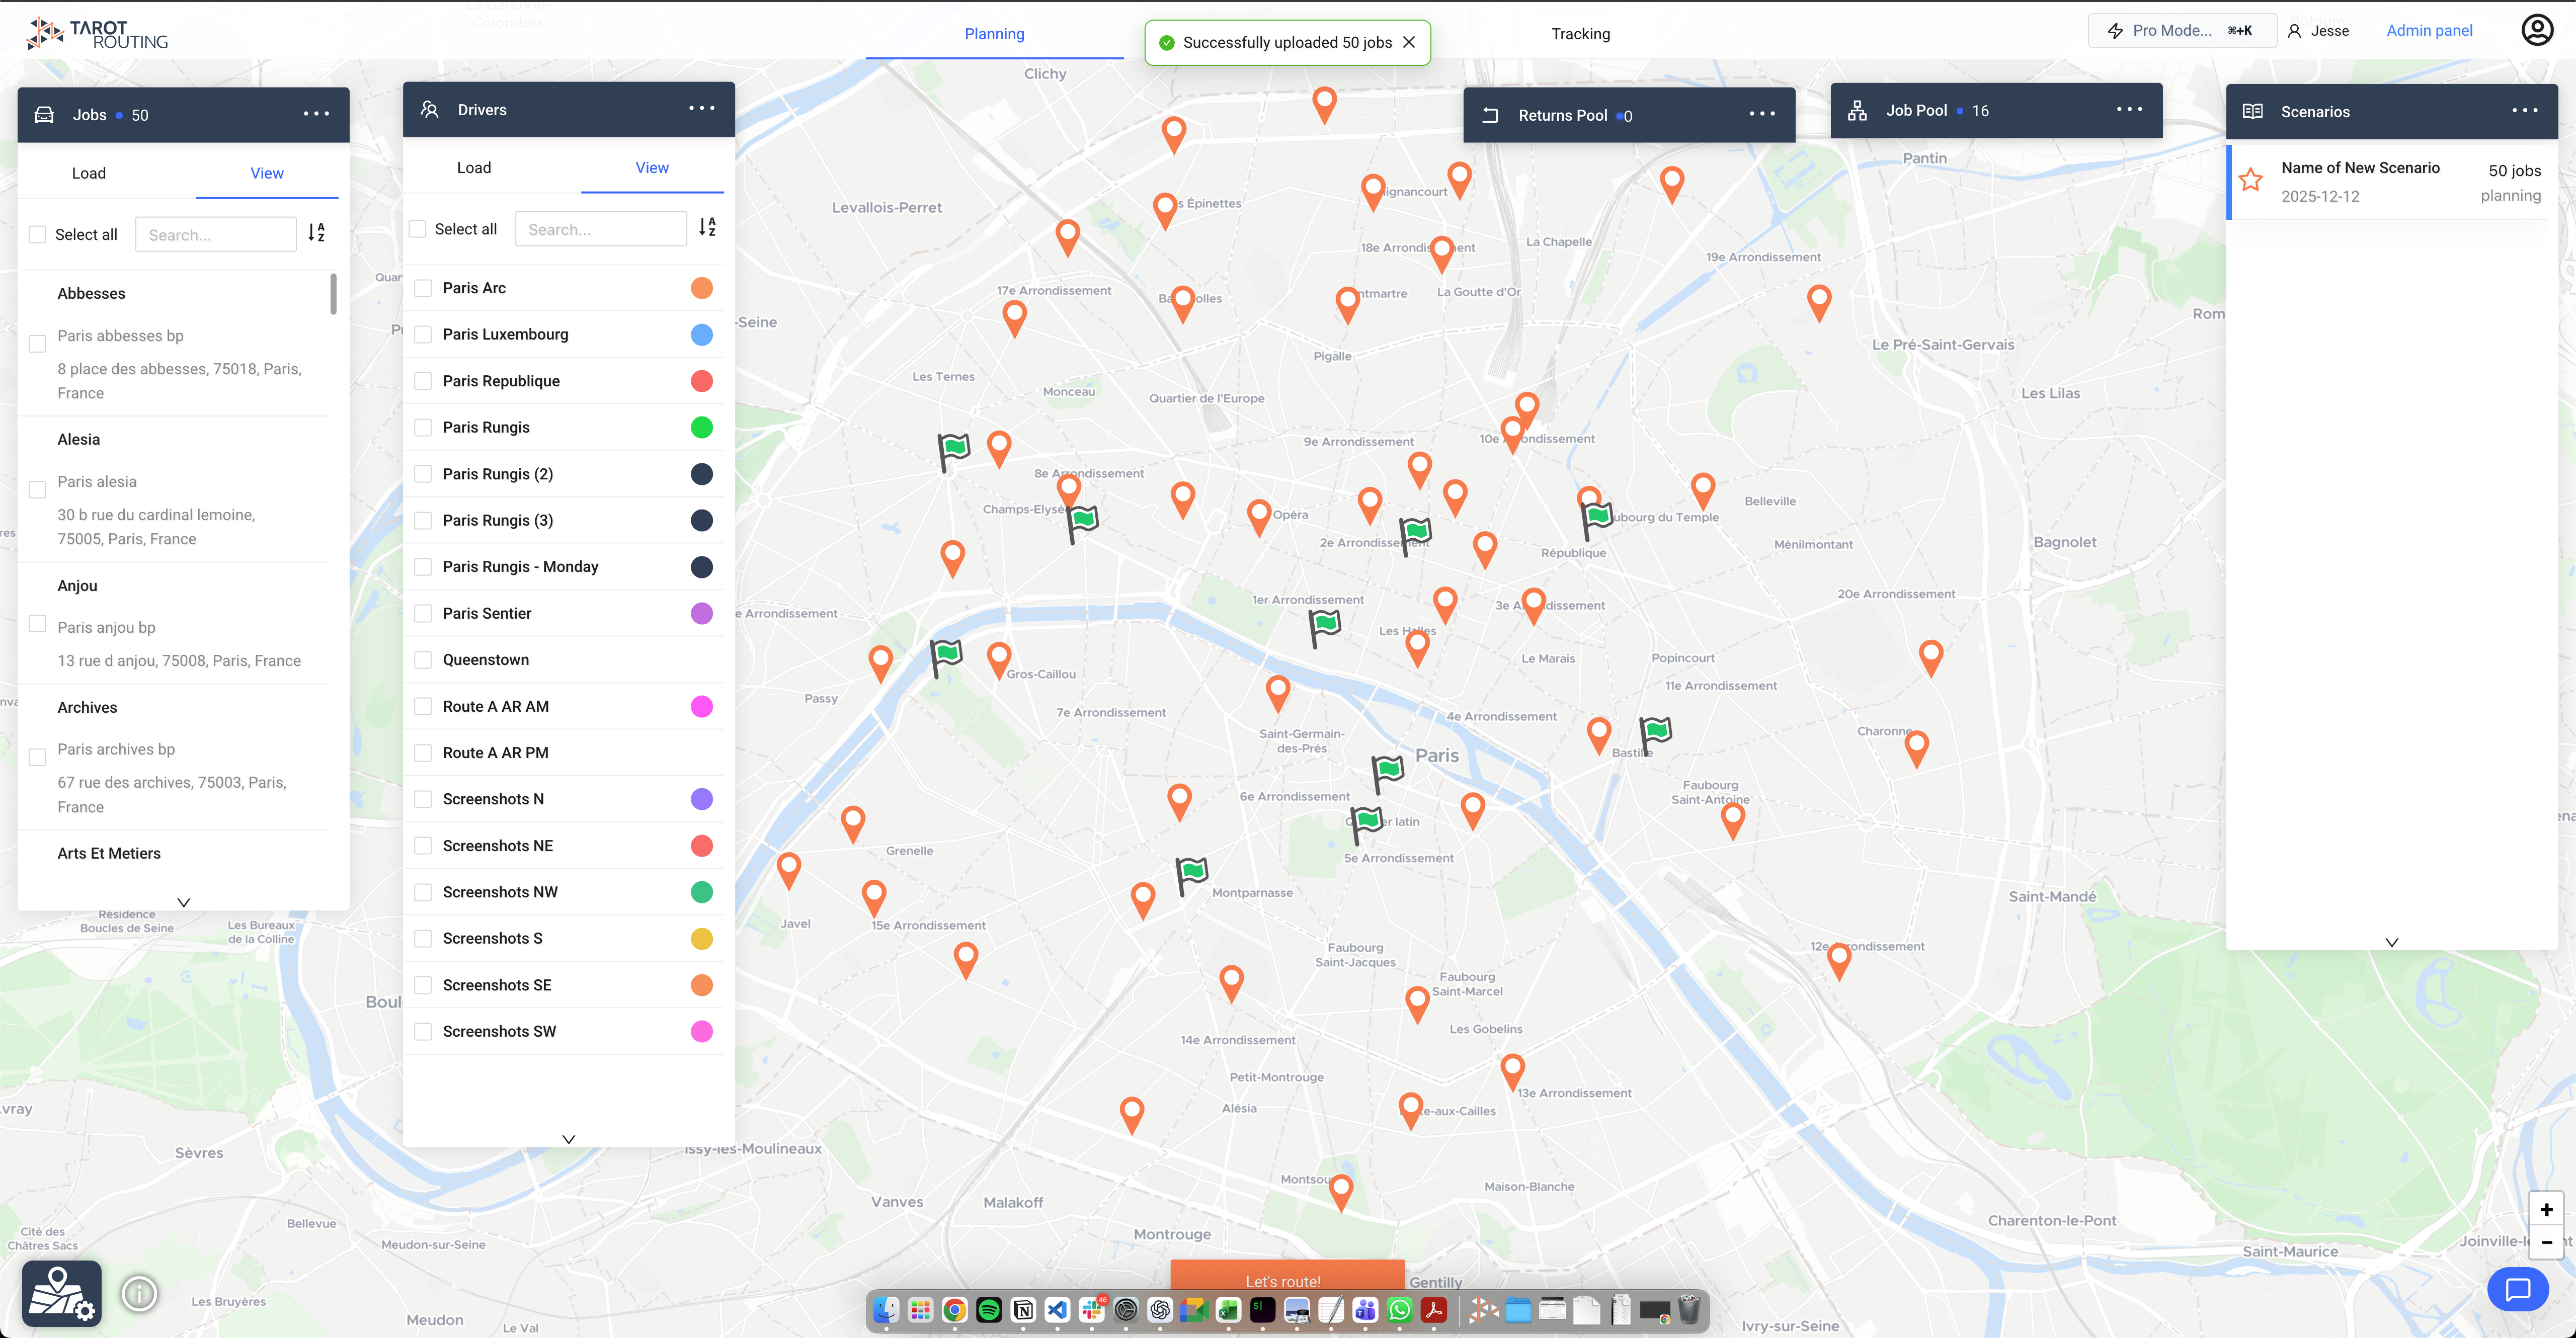
Task: Open the Returns Pool panel icon
Action: click(1490, 114)
